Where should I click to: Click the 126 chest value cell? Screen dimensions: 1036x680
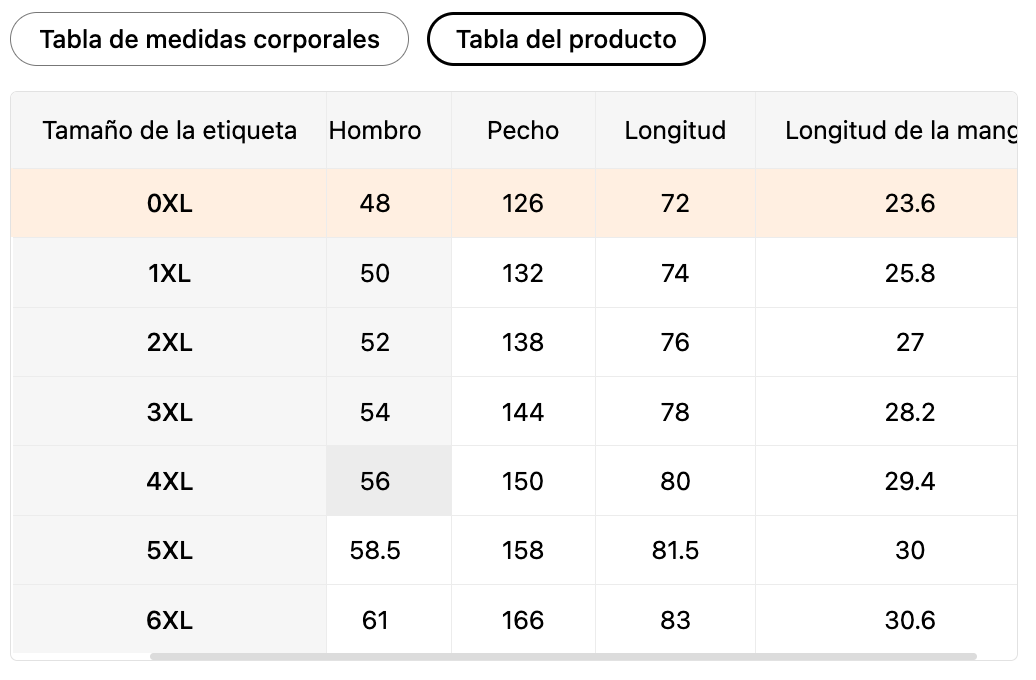click(x=523, y=204)
